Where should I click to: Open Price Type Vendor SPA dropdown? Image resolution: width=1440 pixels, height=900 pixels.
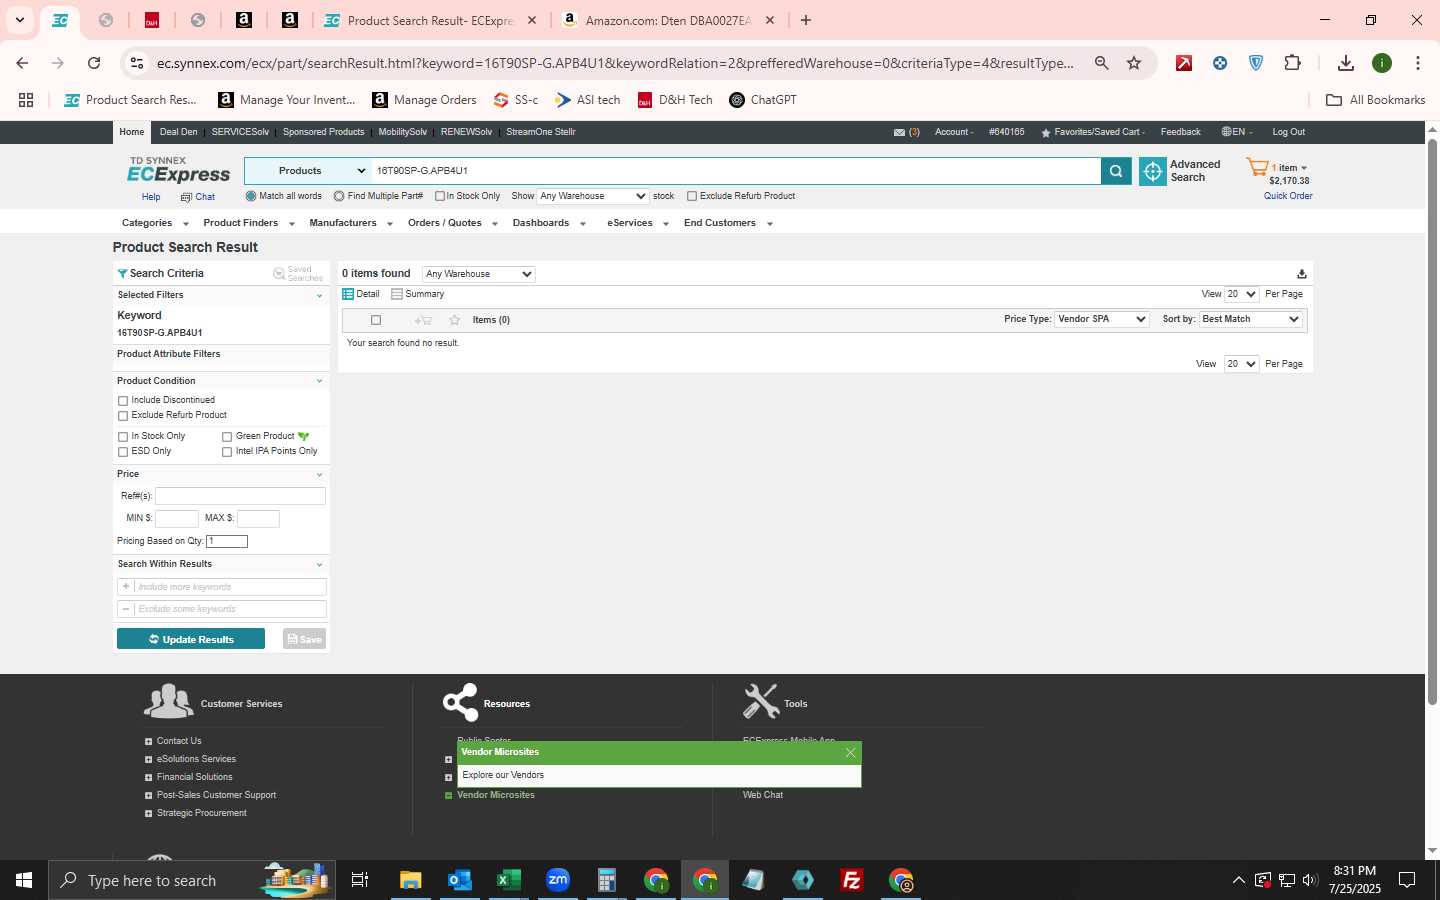point(1101,319)
